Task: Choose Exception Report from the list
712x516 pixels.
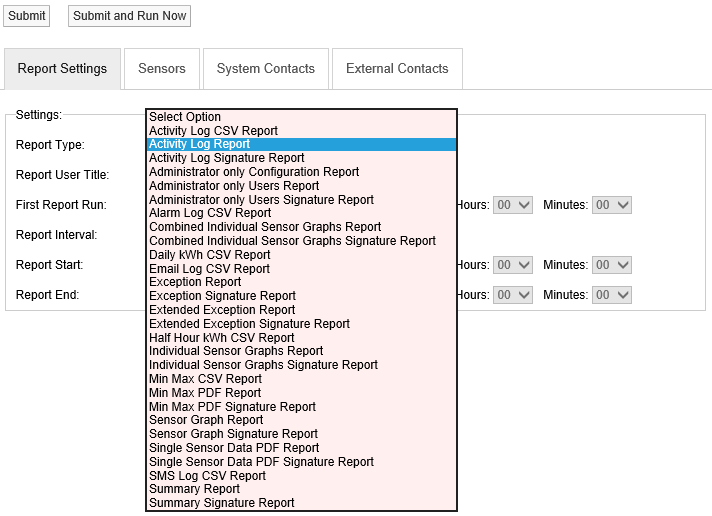Action: pos(195,282)
